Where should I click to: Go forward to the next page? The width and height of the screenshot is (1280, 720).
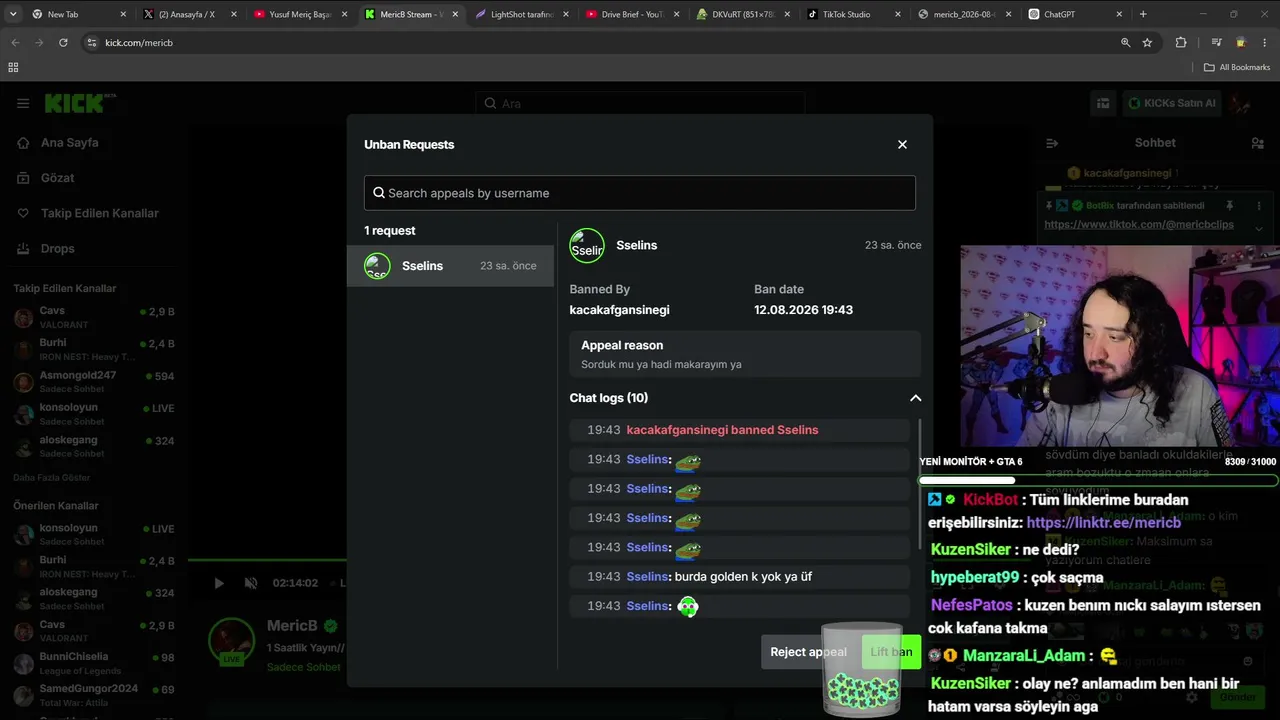pos(39,43)
